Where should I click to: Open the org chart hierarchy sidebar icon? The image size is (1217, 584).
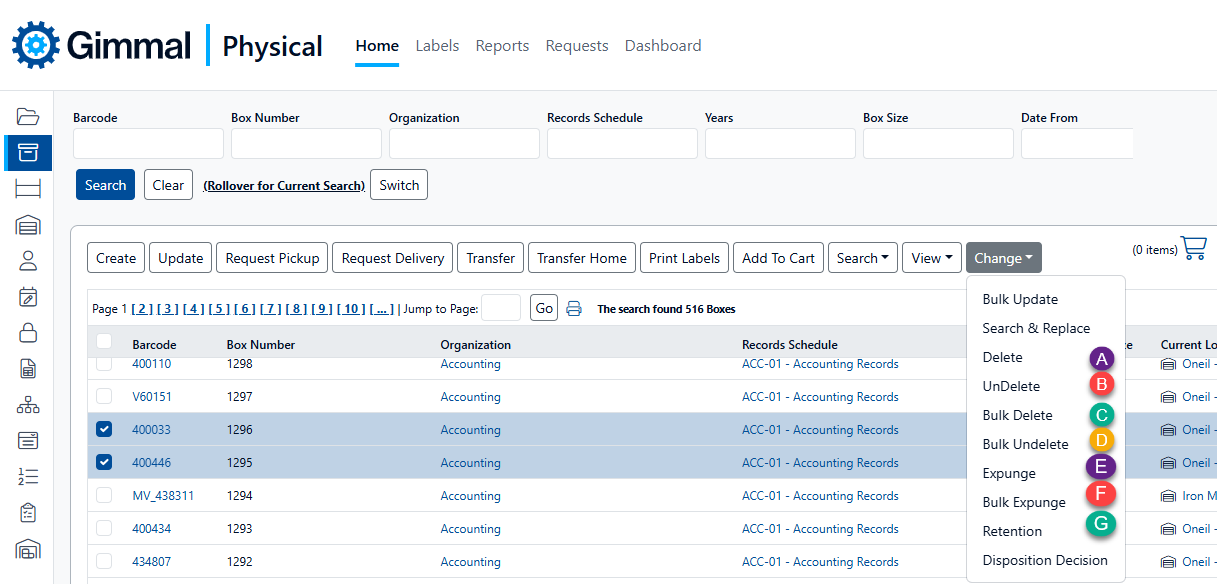tap(28, 405)
